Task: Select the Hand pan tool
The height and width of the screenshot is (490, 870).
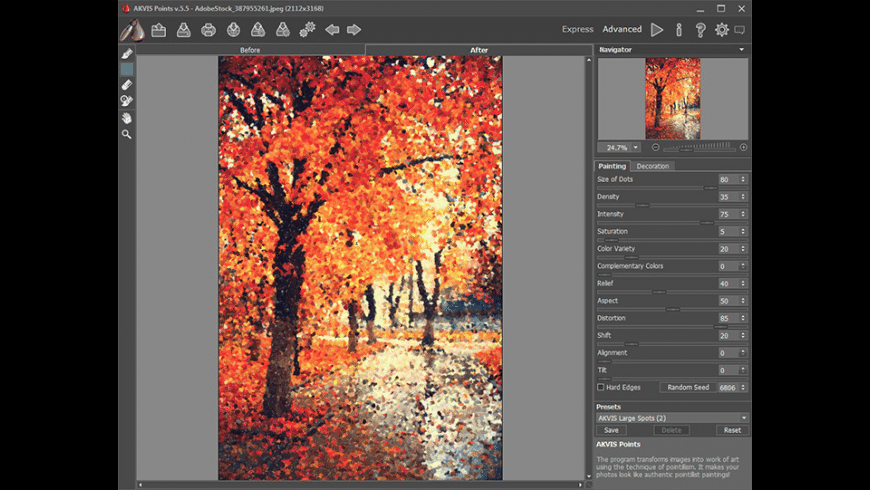Action: tap(127, 118)
